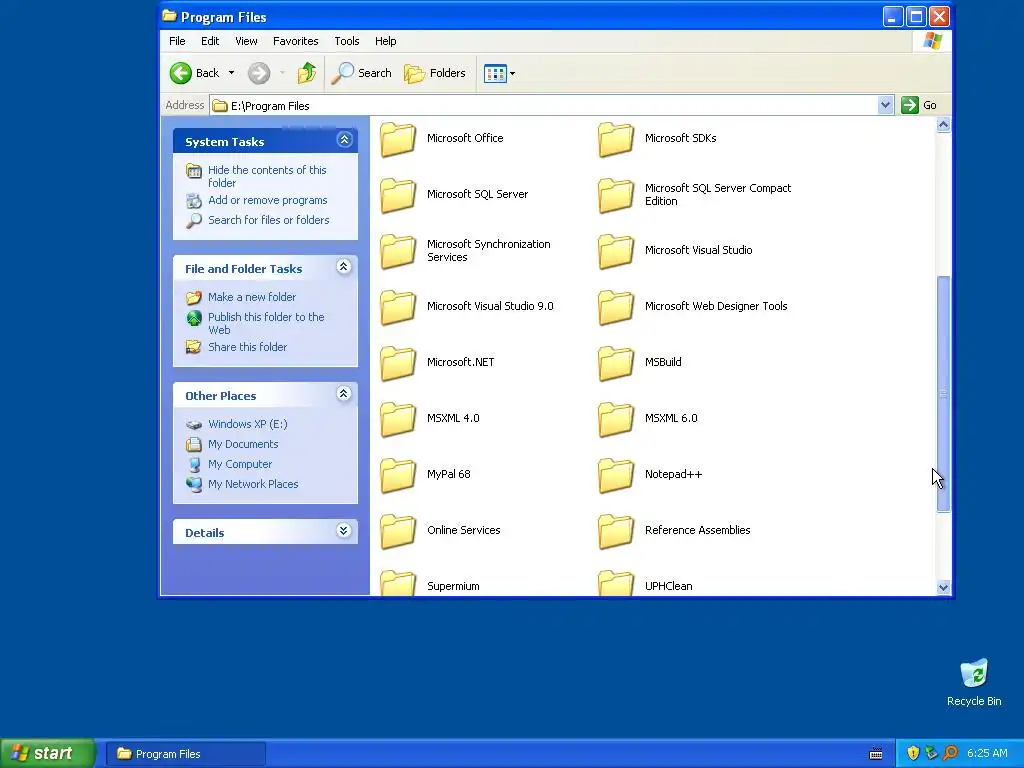Image resolution: width=1024 pixels, height=768 pixels.
Task: Select Microsoft SQL Server Compact Edition folder icon
Action: [x=616, y=195]
